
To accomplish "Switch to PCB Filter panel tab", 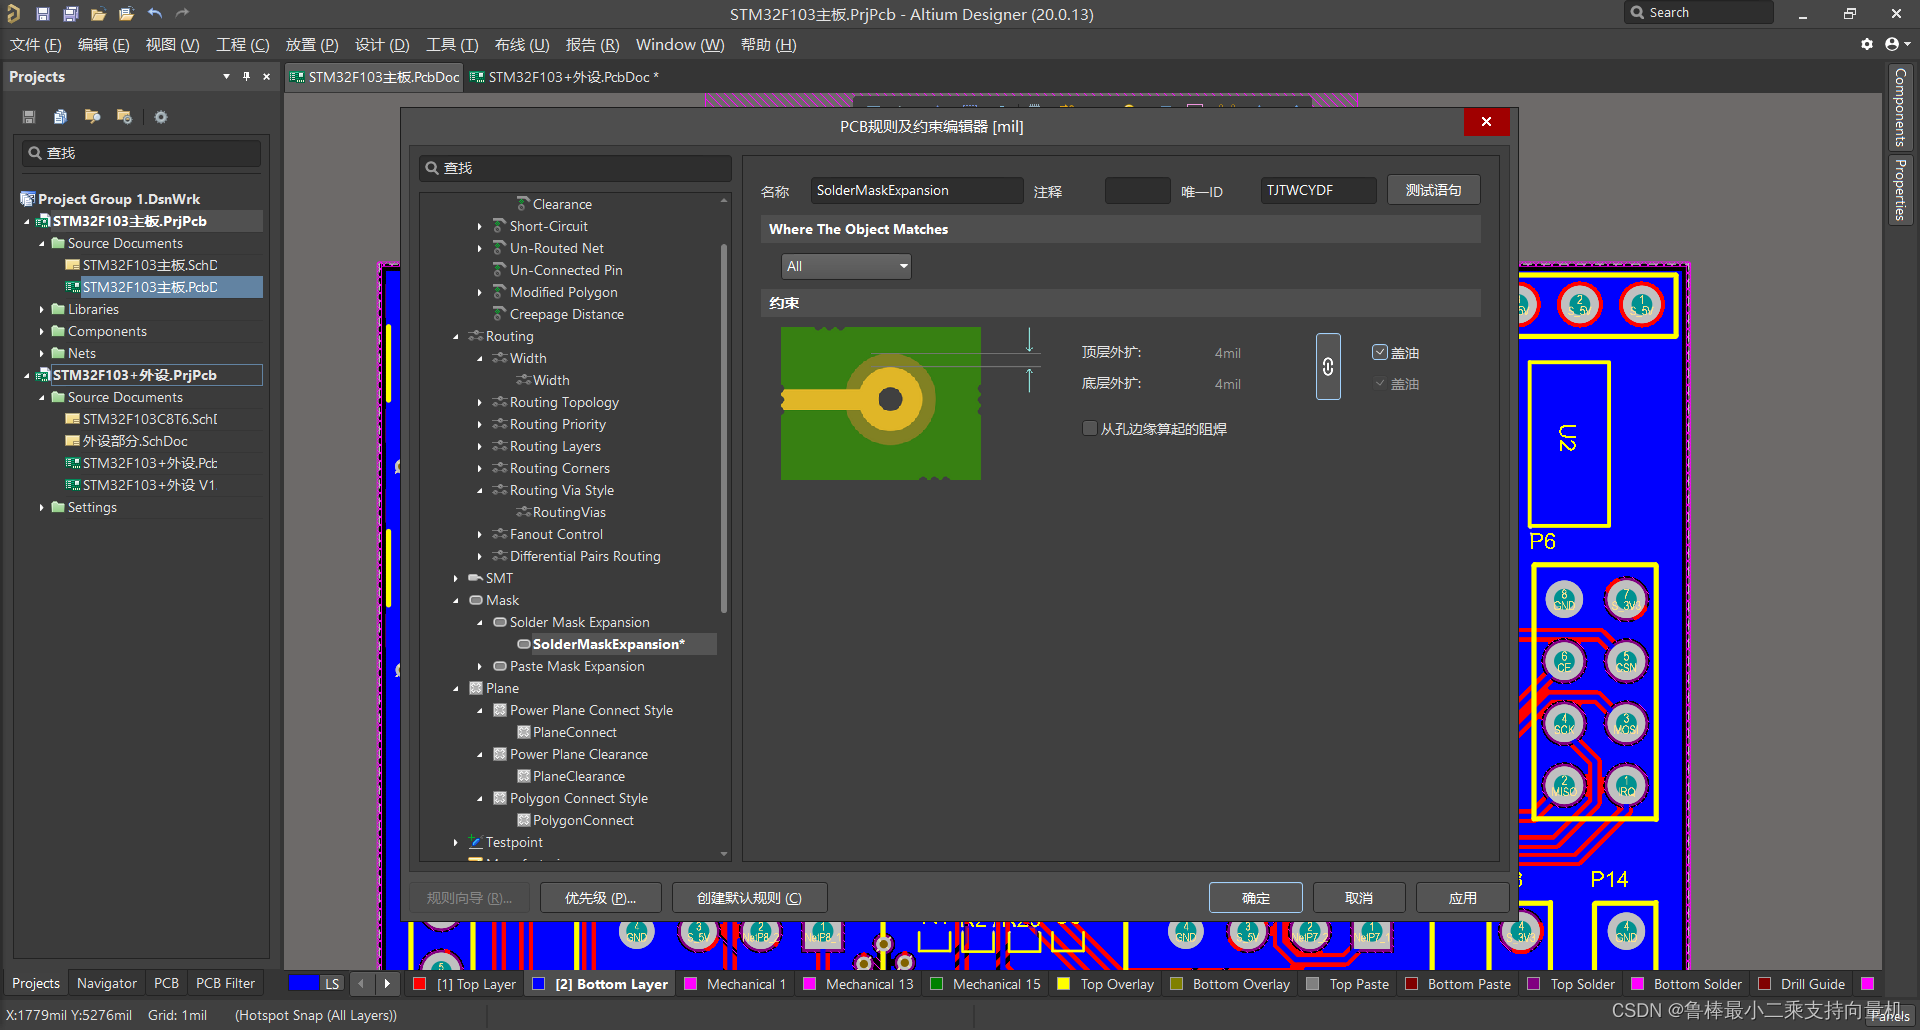I will click(x=225, y=983).
